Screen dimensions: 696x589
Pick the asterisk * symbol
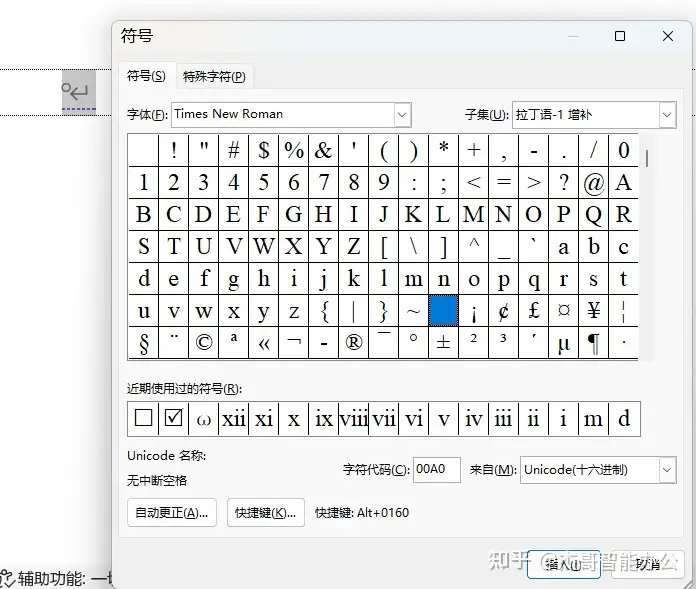(443, 150)
